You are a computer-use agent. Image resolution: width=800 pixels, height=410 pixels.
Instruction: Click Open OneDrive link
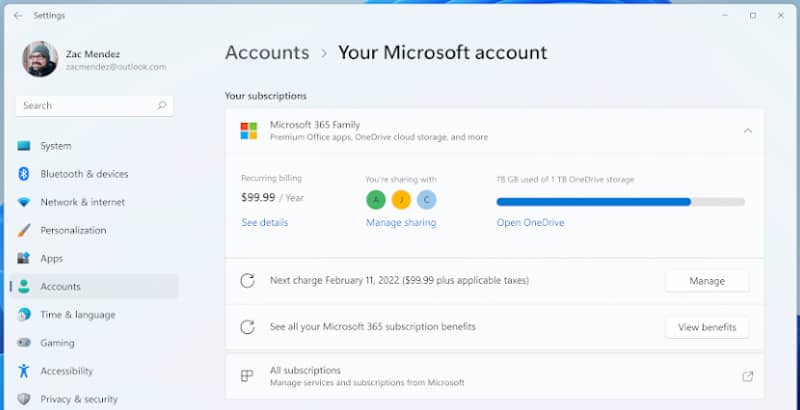click(x=531, y=223)
